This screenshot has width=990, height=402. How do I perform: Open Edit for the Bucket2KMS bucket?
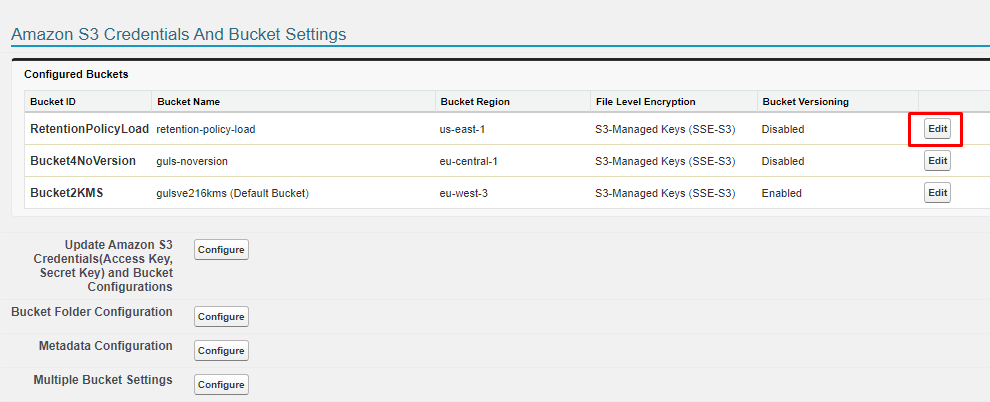point(937,193)
